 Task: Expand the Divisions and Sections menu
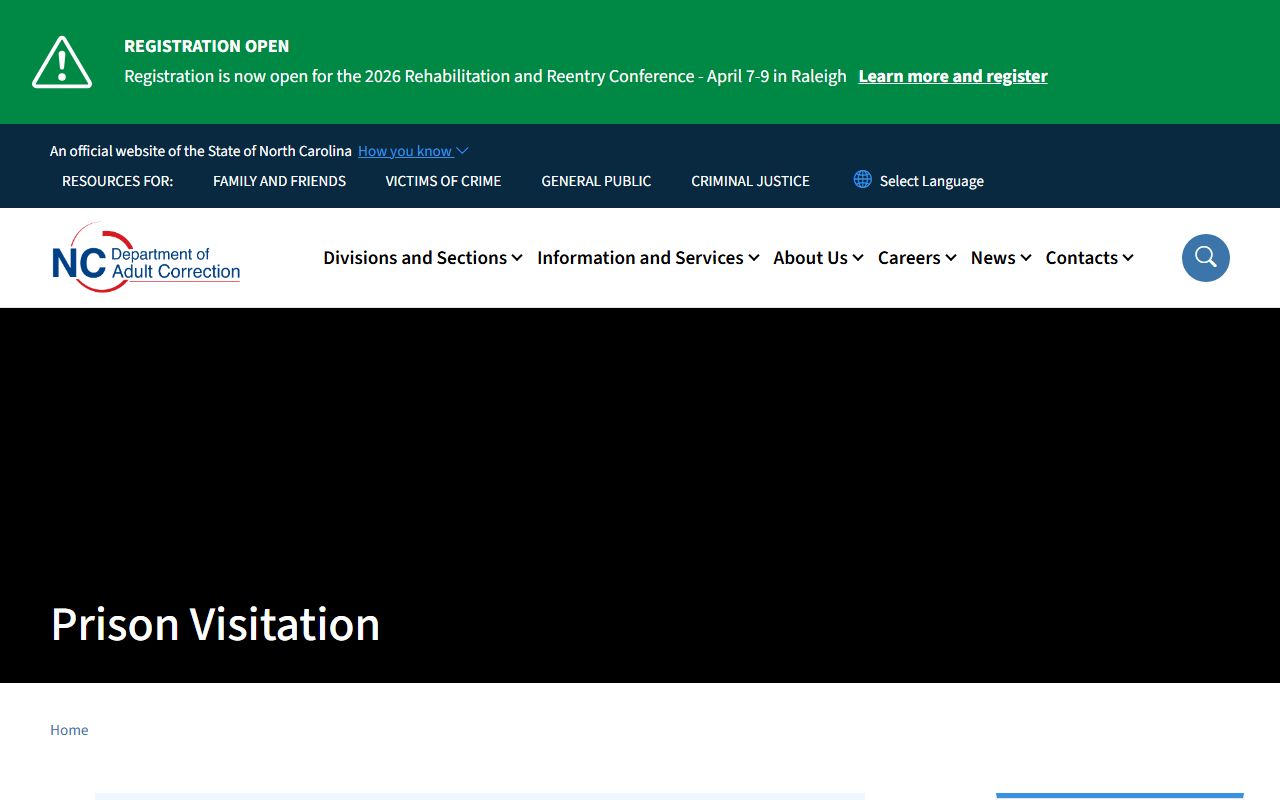(422, 258)
